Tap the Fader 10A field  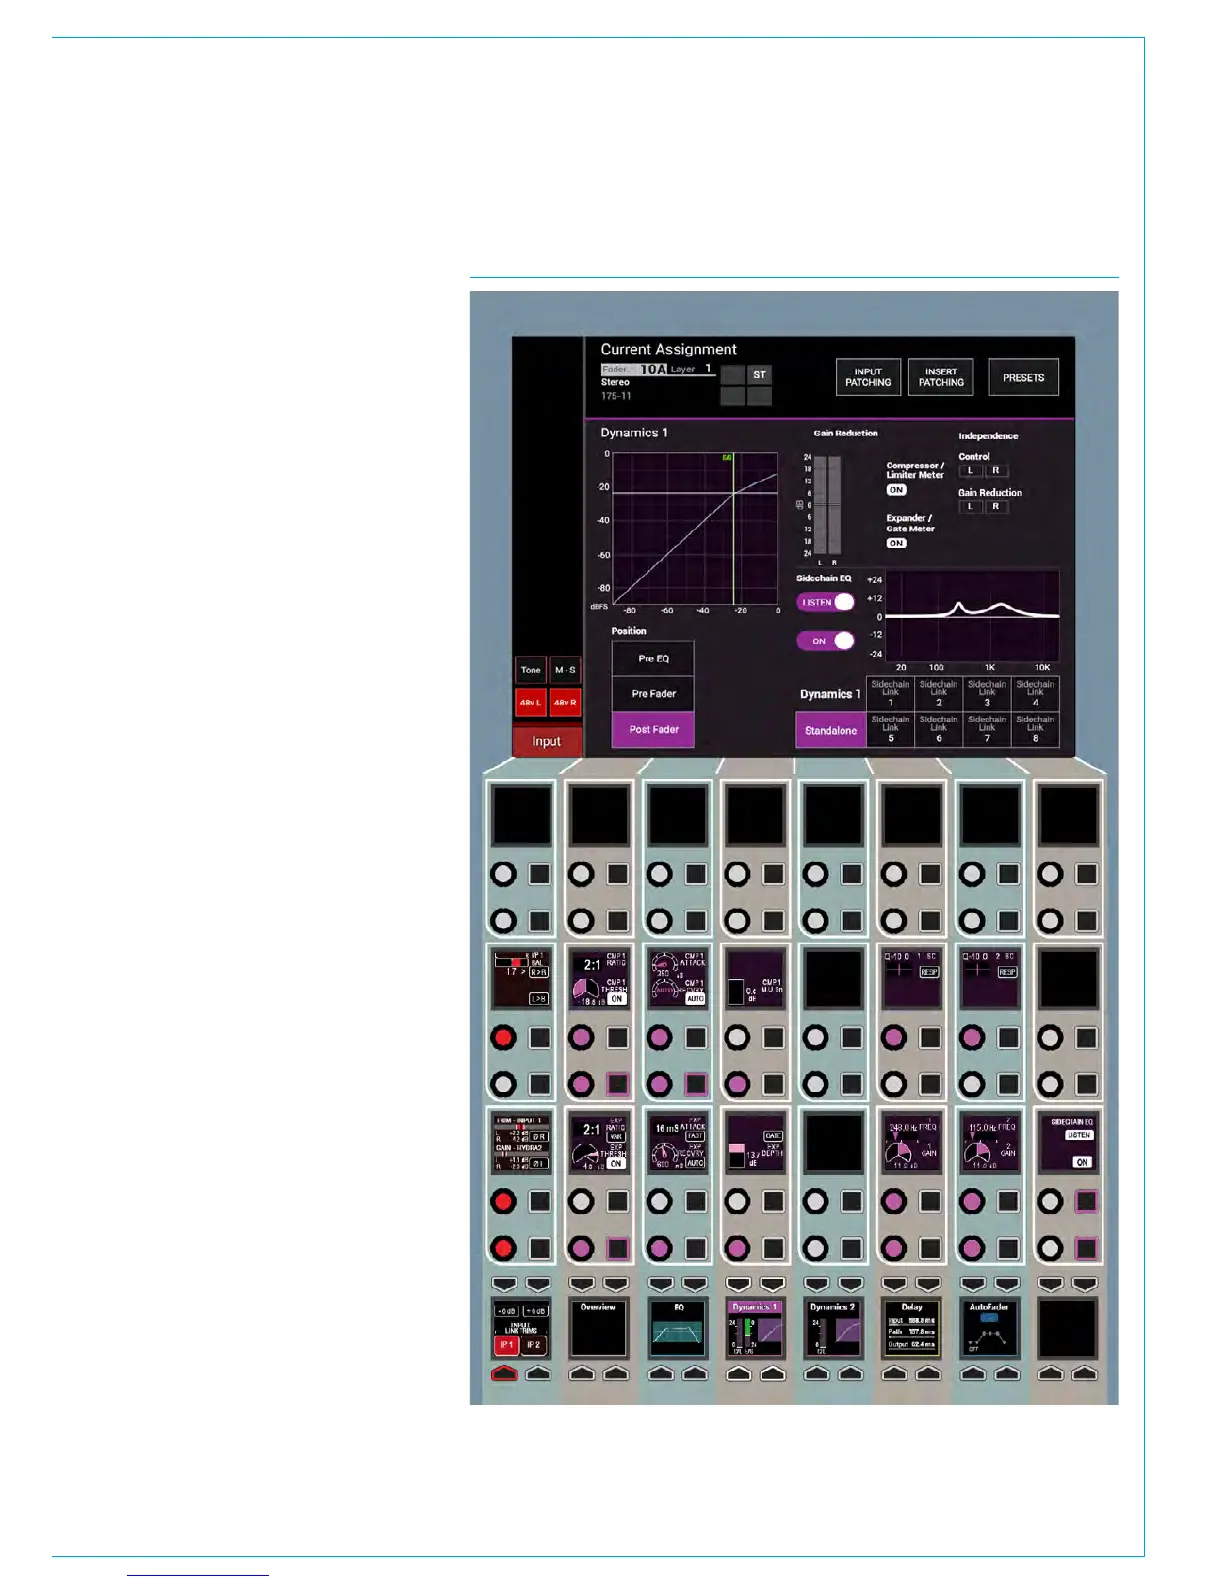pos(634,369)
